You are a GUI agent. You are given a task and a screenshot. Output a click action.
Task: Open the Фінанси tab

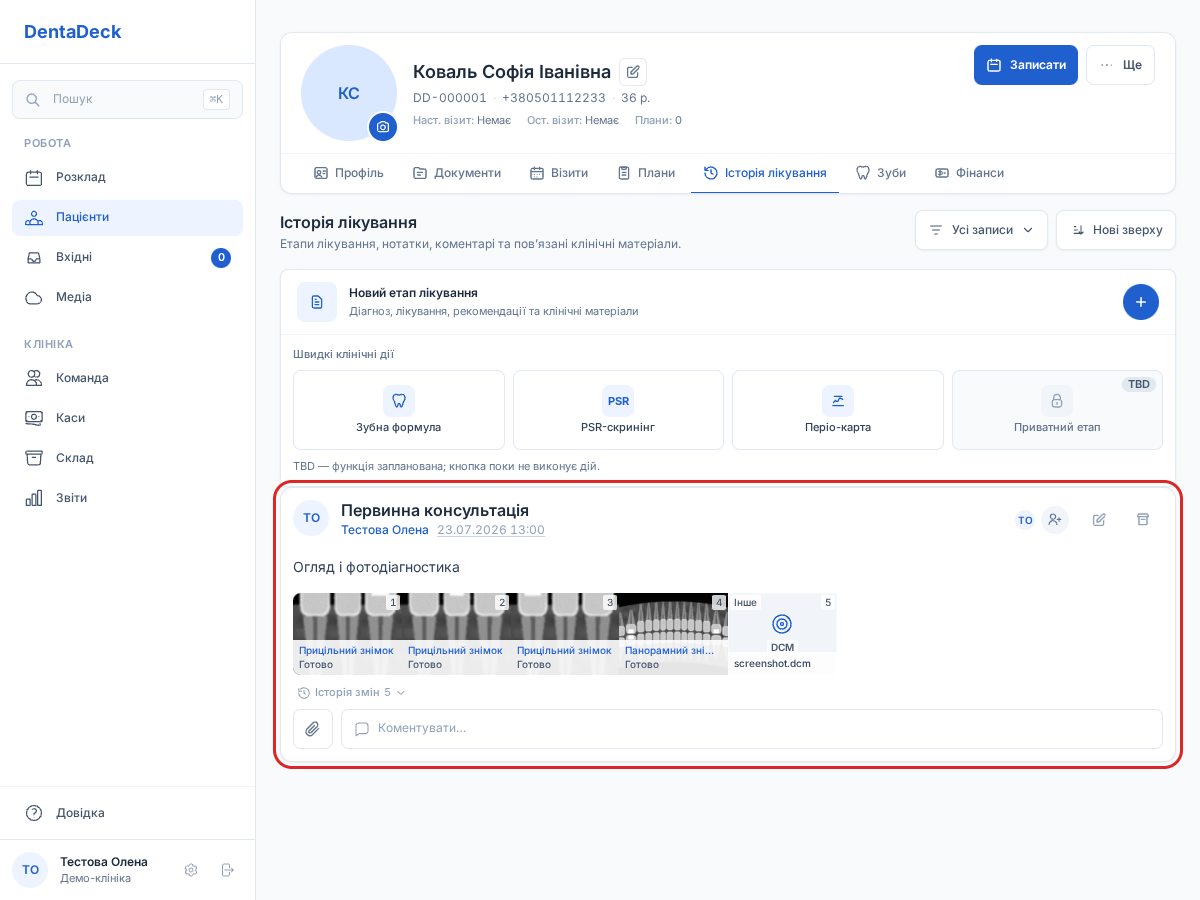pos(969,173)
